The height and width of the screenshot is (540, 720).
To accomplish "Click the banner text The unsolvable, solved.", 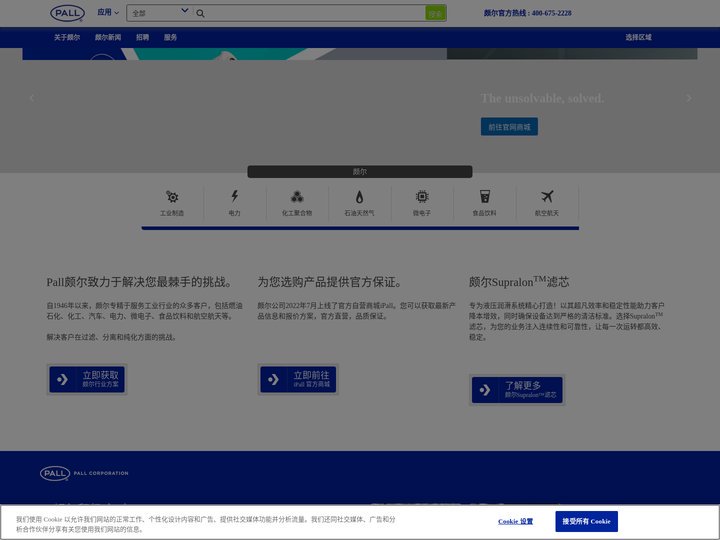I will 542,98.
